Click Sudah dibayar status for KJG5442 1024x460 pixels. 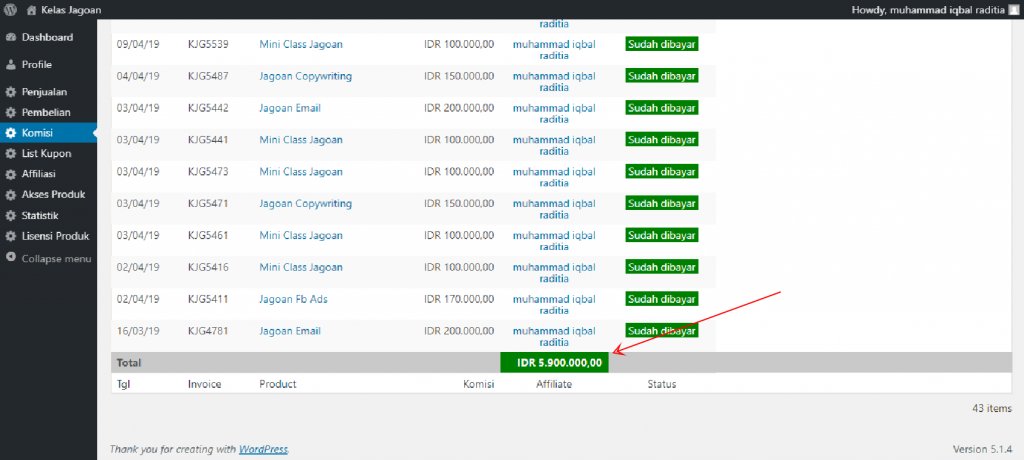[x=662, y=108]
